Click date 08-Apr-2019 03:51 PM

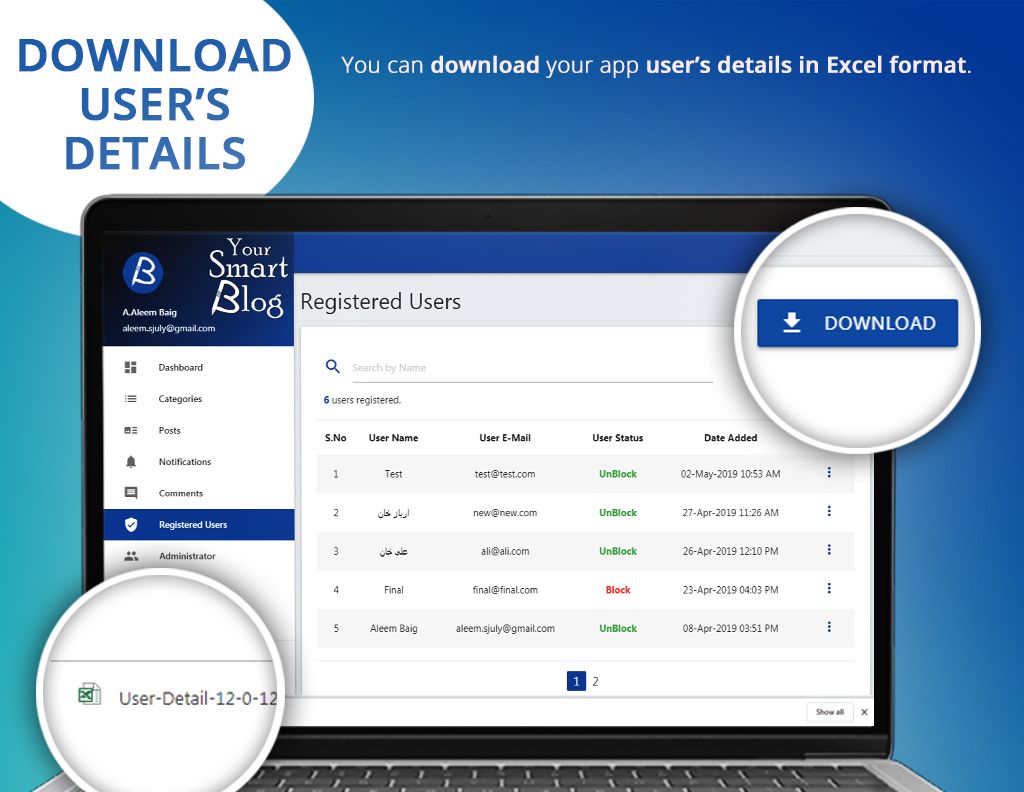tap(731, 628)
